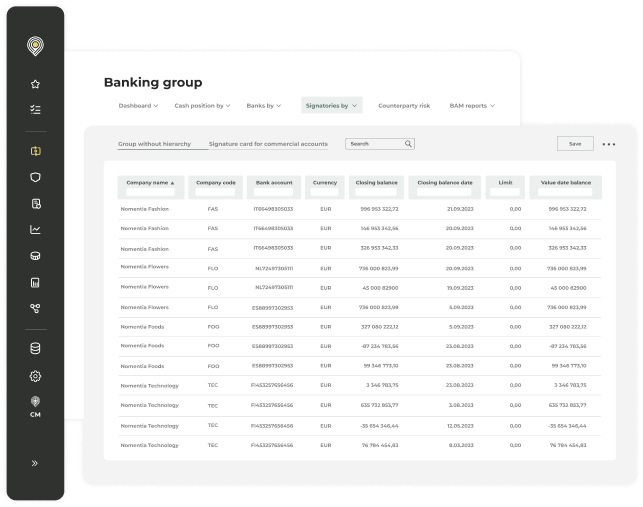Screen dimensions: 643x507
Task: Click closing balance 635 732 853,77 cell
Action: click(x=379, y=405)
